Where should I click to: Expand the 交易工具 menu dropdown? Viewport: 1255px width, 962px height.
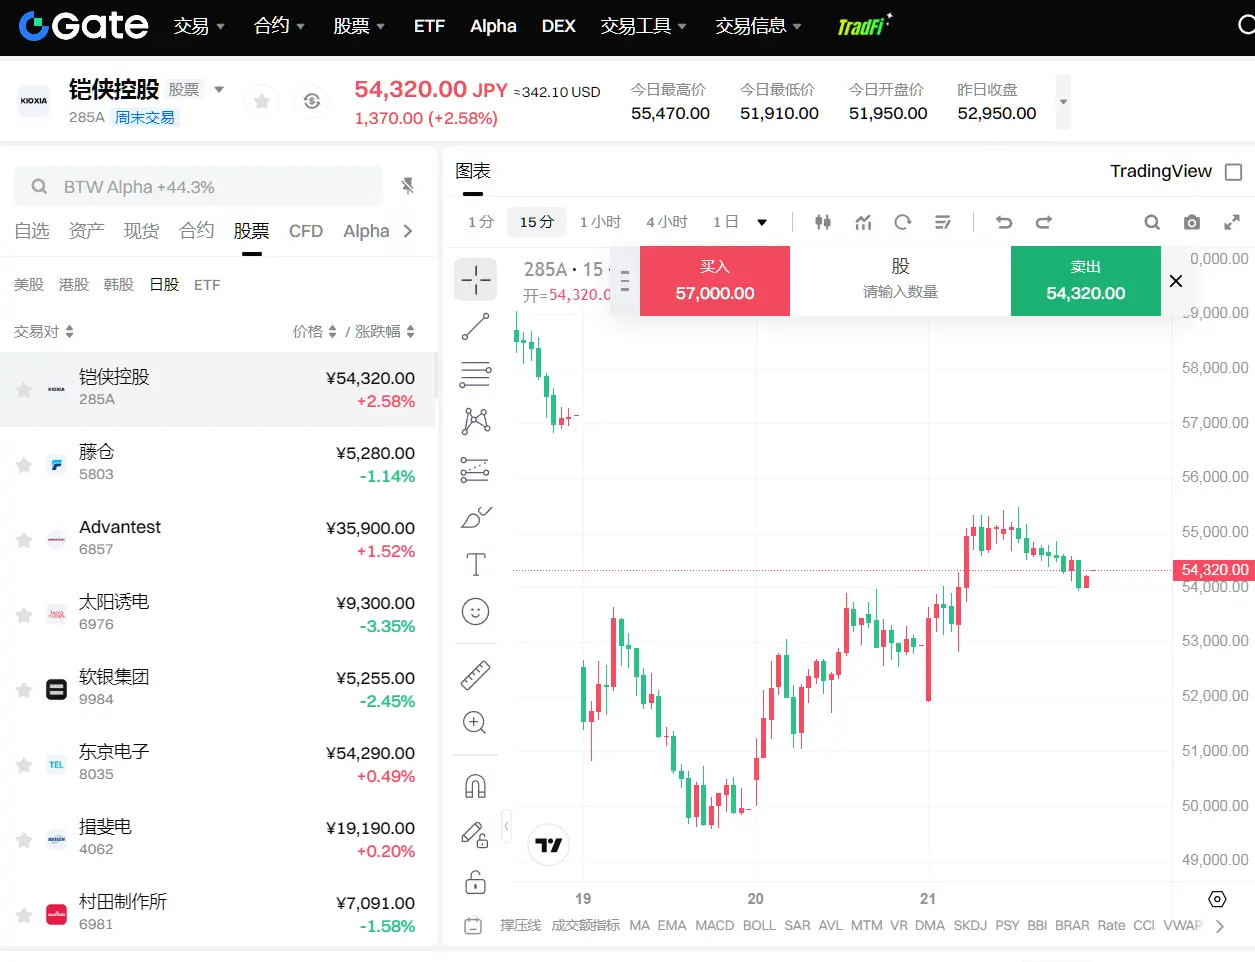[643, 26]
